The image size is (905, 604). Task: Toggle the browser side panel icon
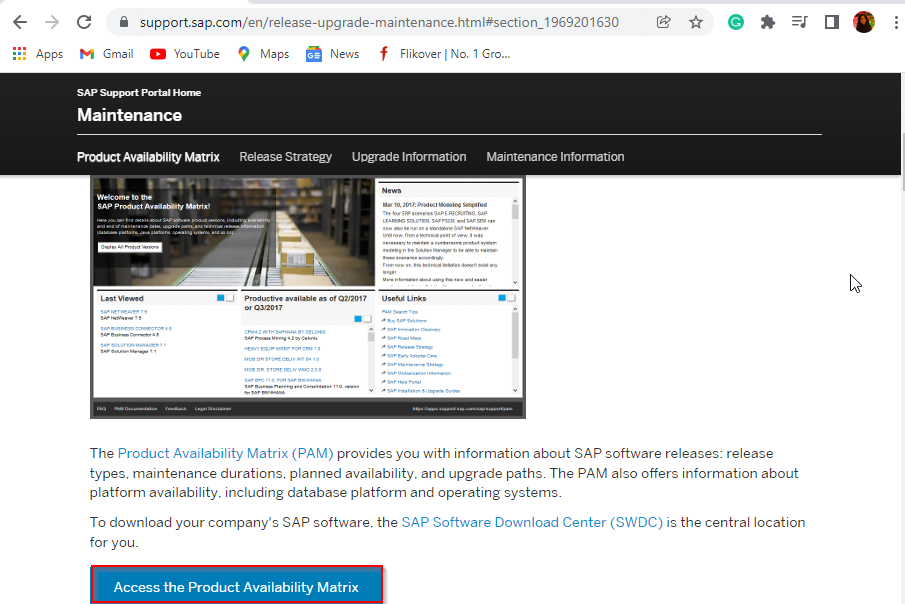[x=832, y=23]
